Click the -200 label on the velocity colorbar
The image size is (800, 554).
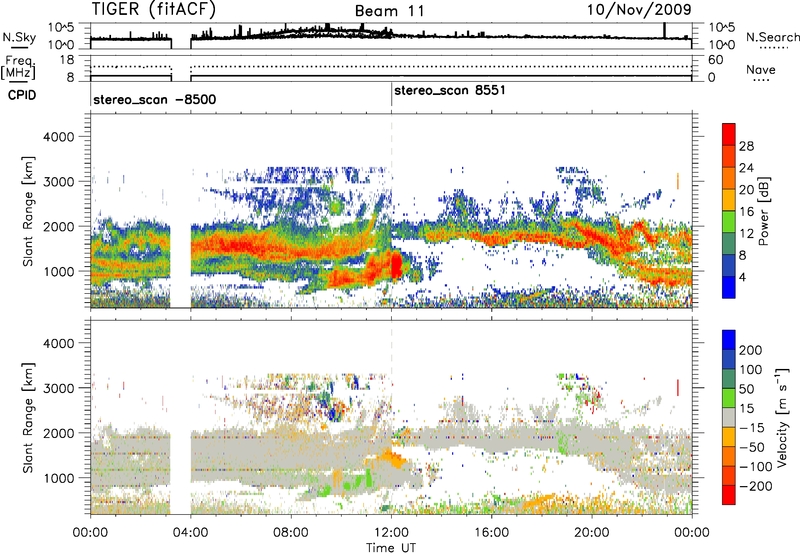[x=756, y=486]
